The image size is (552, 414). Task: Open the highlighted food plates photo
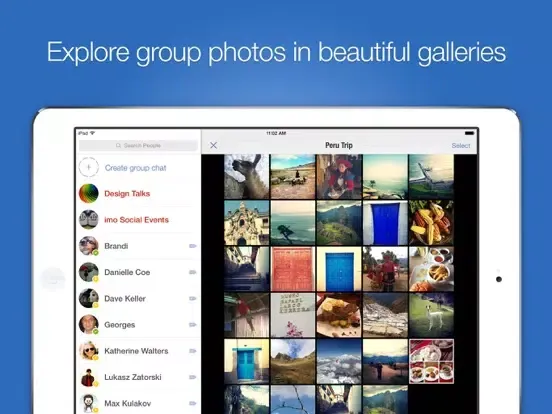point(431,361)
